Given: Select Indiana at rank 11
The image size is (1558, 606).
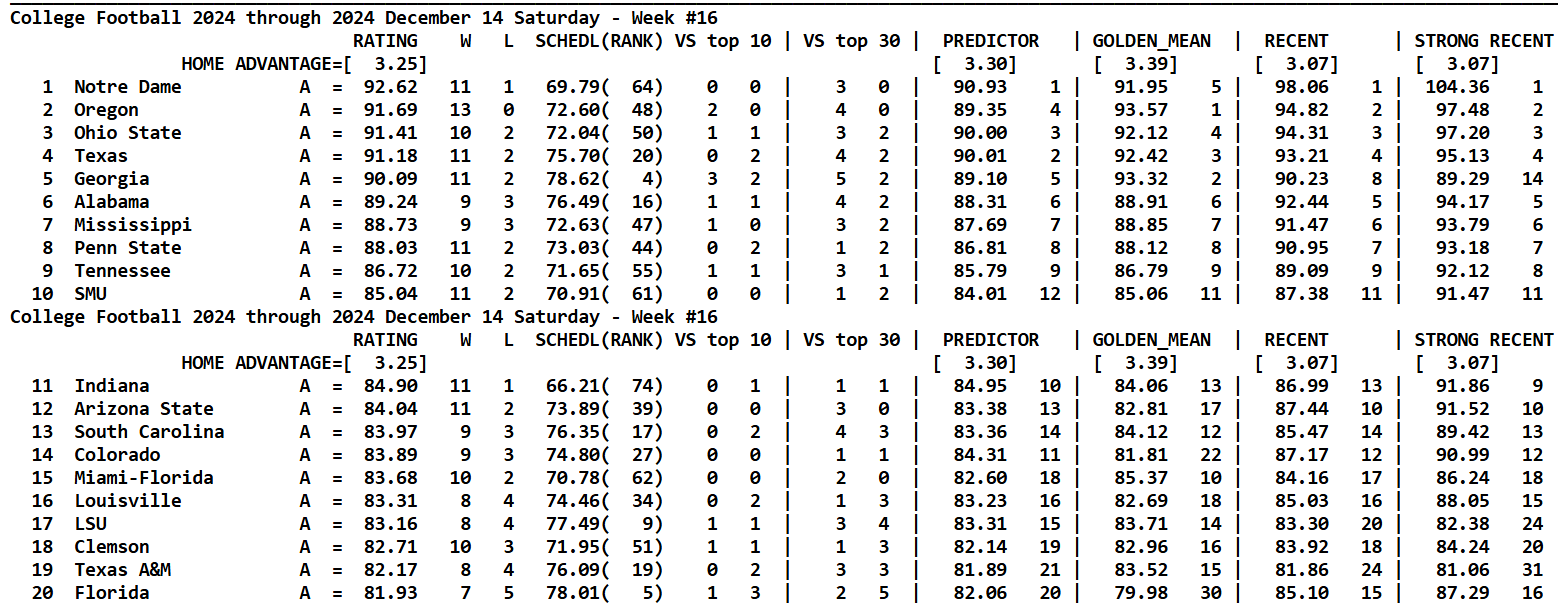Looking at the screenshot, I should coord(112,386).
